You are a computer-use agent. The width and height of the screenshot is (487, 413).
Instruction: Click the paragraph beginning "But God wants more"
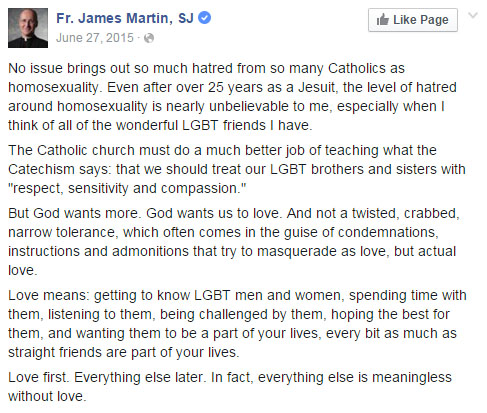[x=234, y=242]
